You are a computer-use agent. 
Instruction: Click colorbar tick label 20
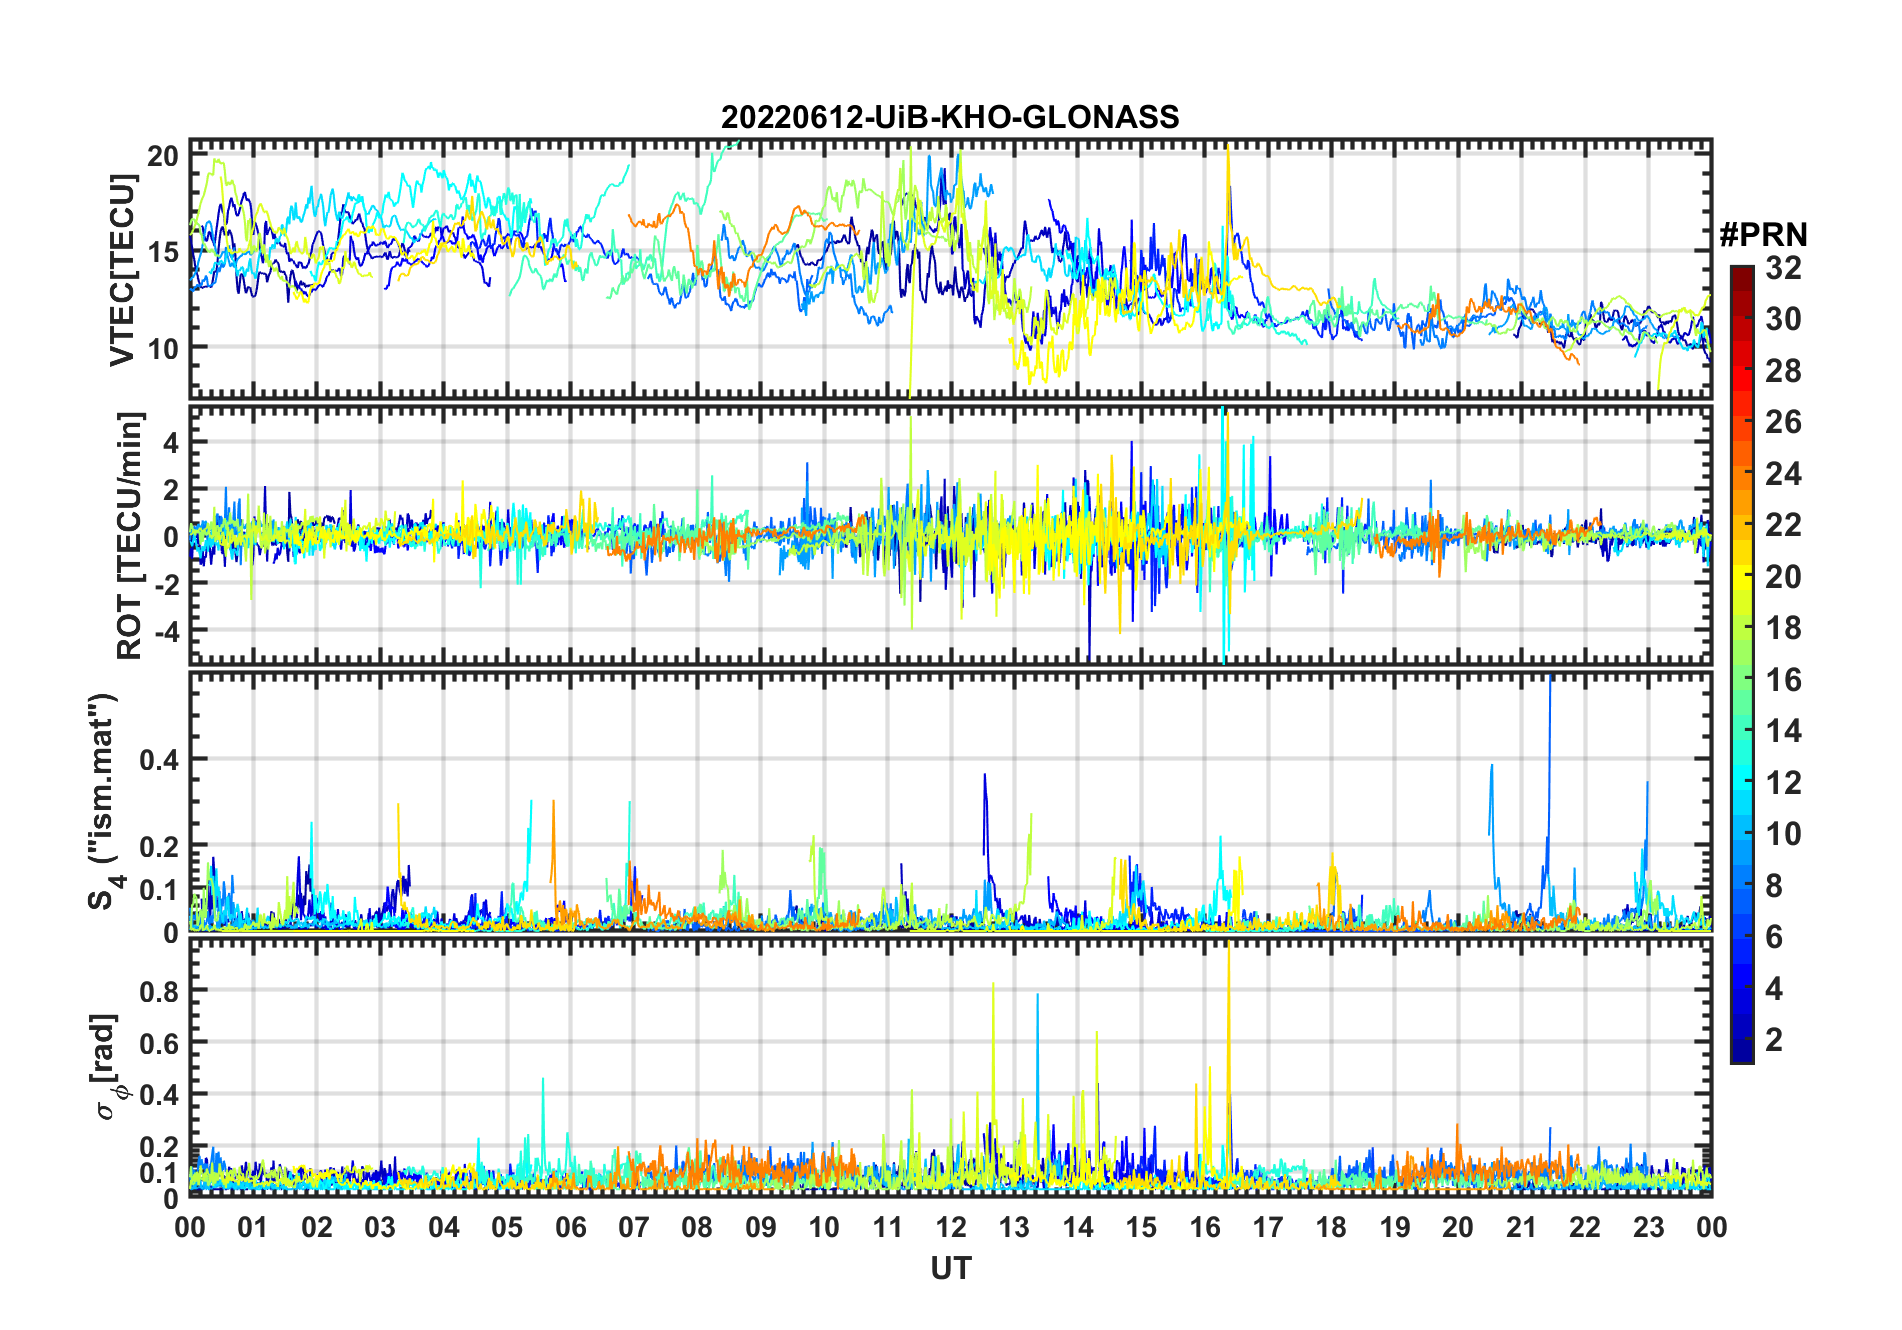[x=1783, y=576]
